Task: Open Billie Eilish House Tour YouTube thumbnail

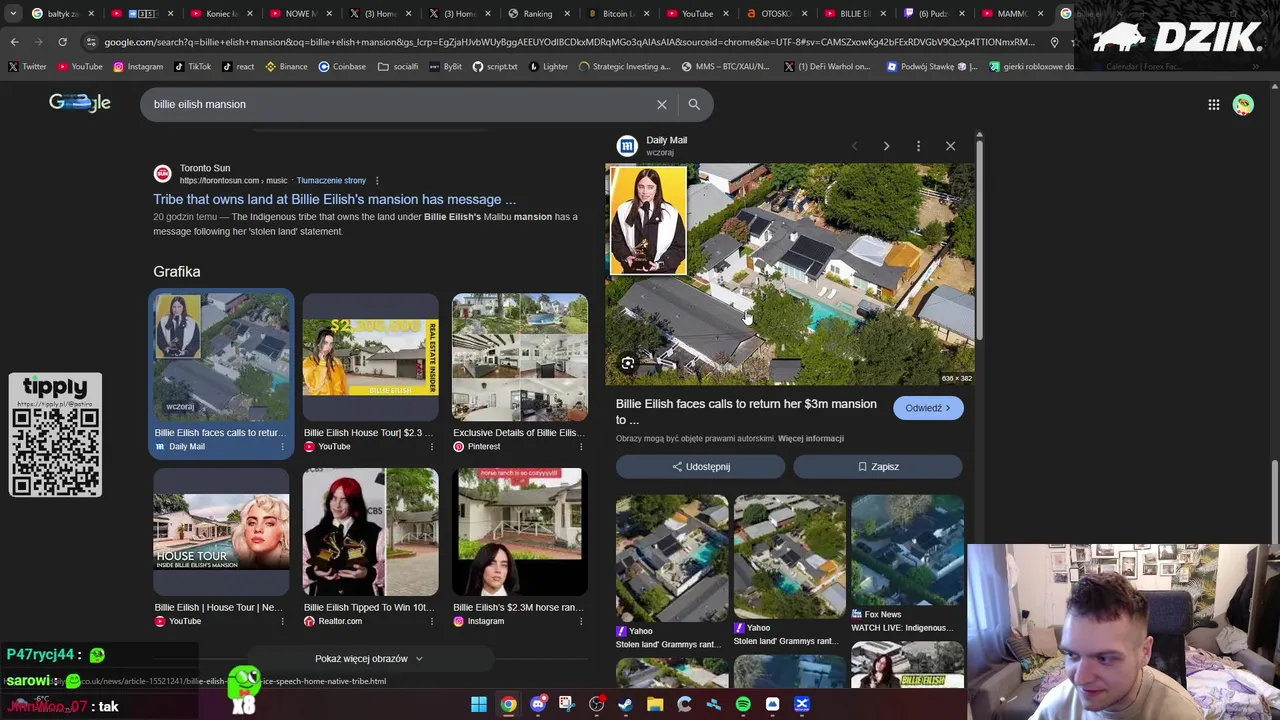Action: click(x=370, y=357)
